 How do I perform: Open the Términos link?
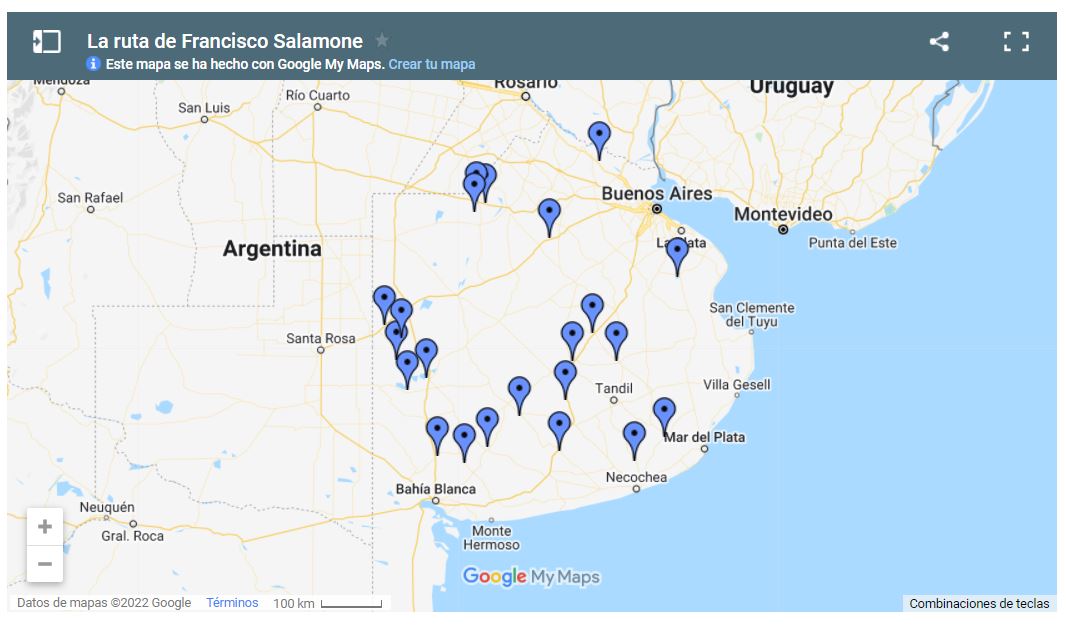232,603
